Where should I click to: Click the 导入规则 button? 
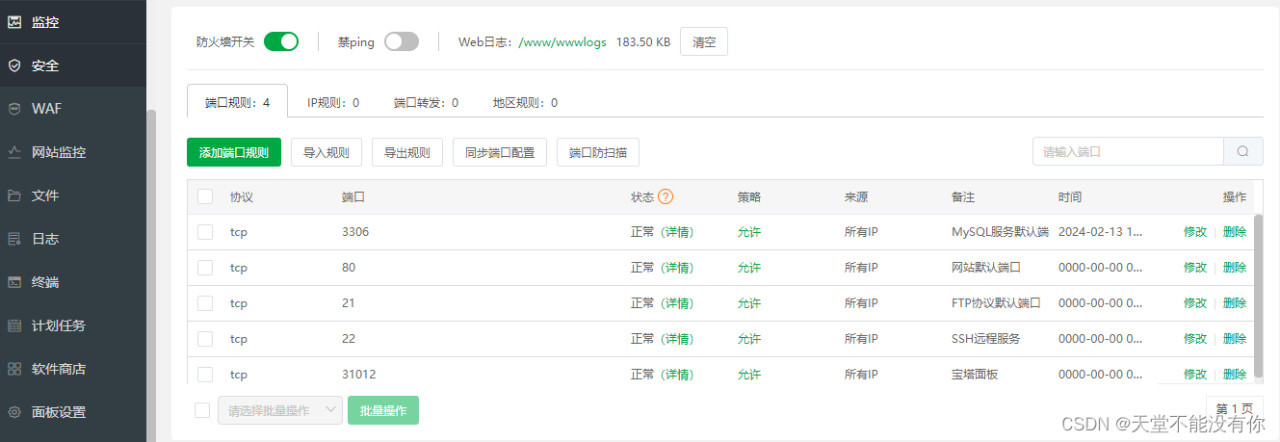pyautogui.click(x=326, y=152)
